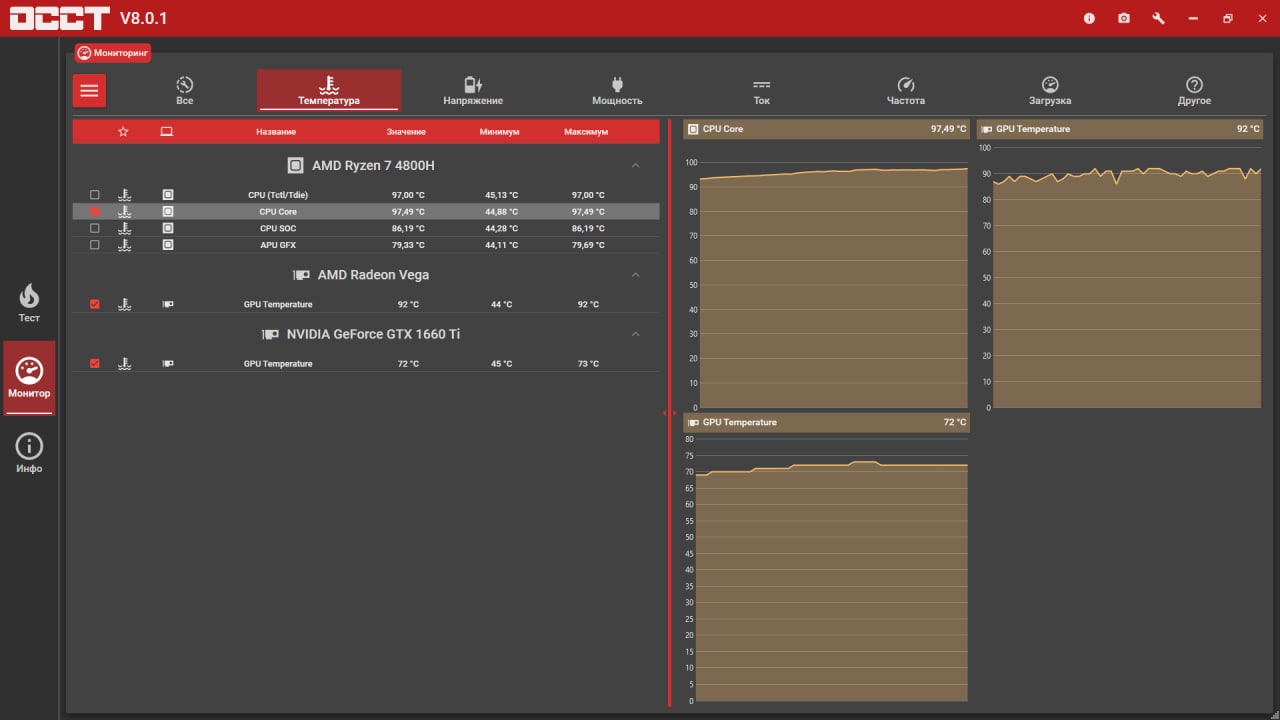Open the Тест flame section
The width and height of the screenshot is (1280, 720).
click(29, 303)
